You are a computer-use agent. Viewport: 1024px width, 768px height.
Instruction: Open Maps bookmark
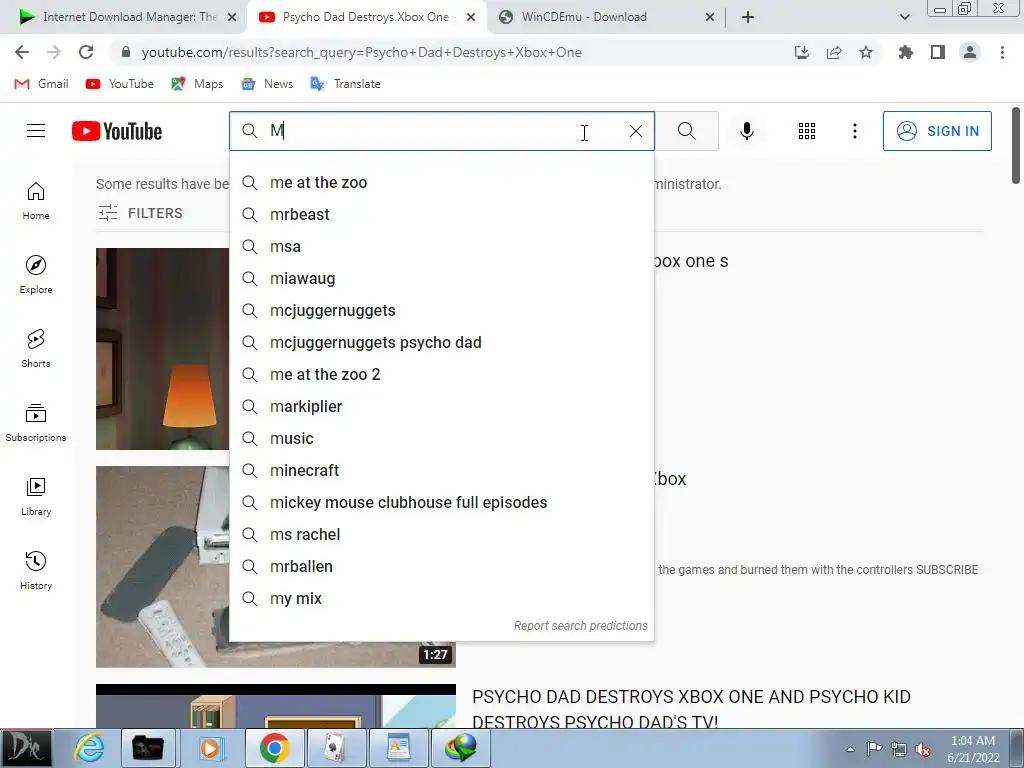point(197,84)
